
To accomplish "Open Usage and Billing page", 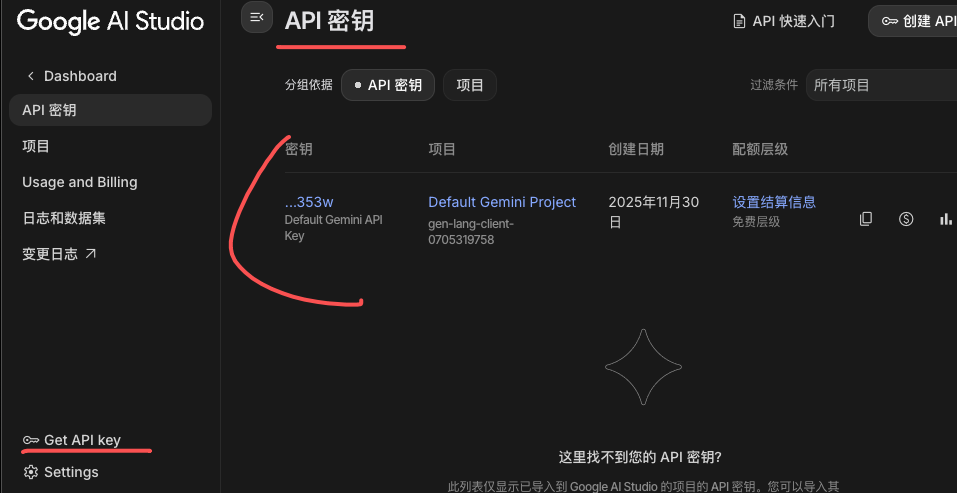I will 80,182.
